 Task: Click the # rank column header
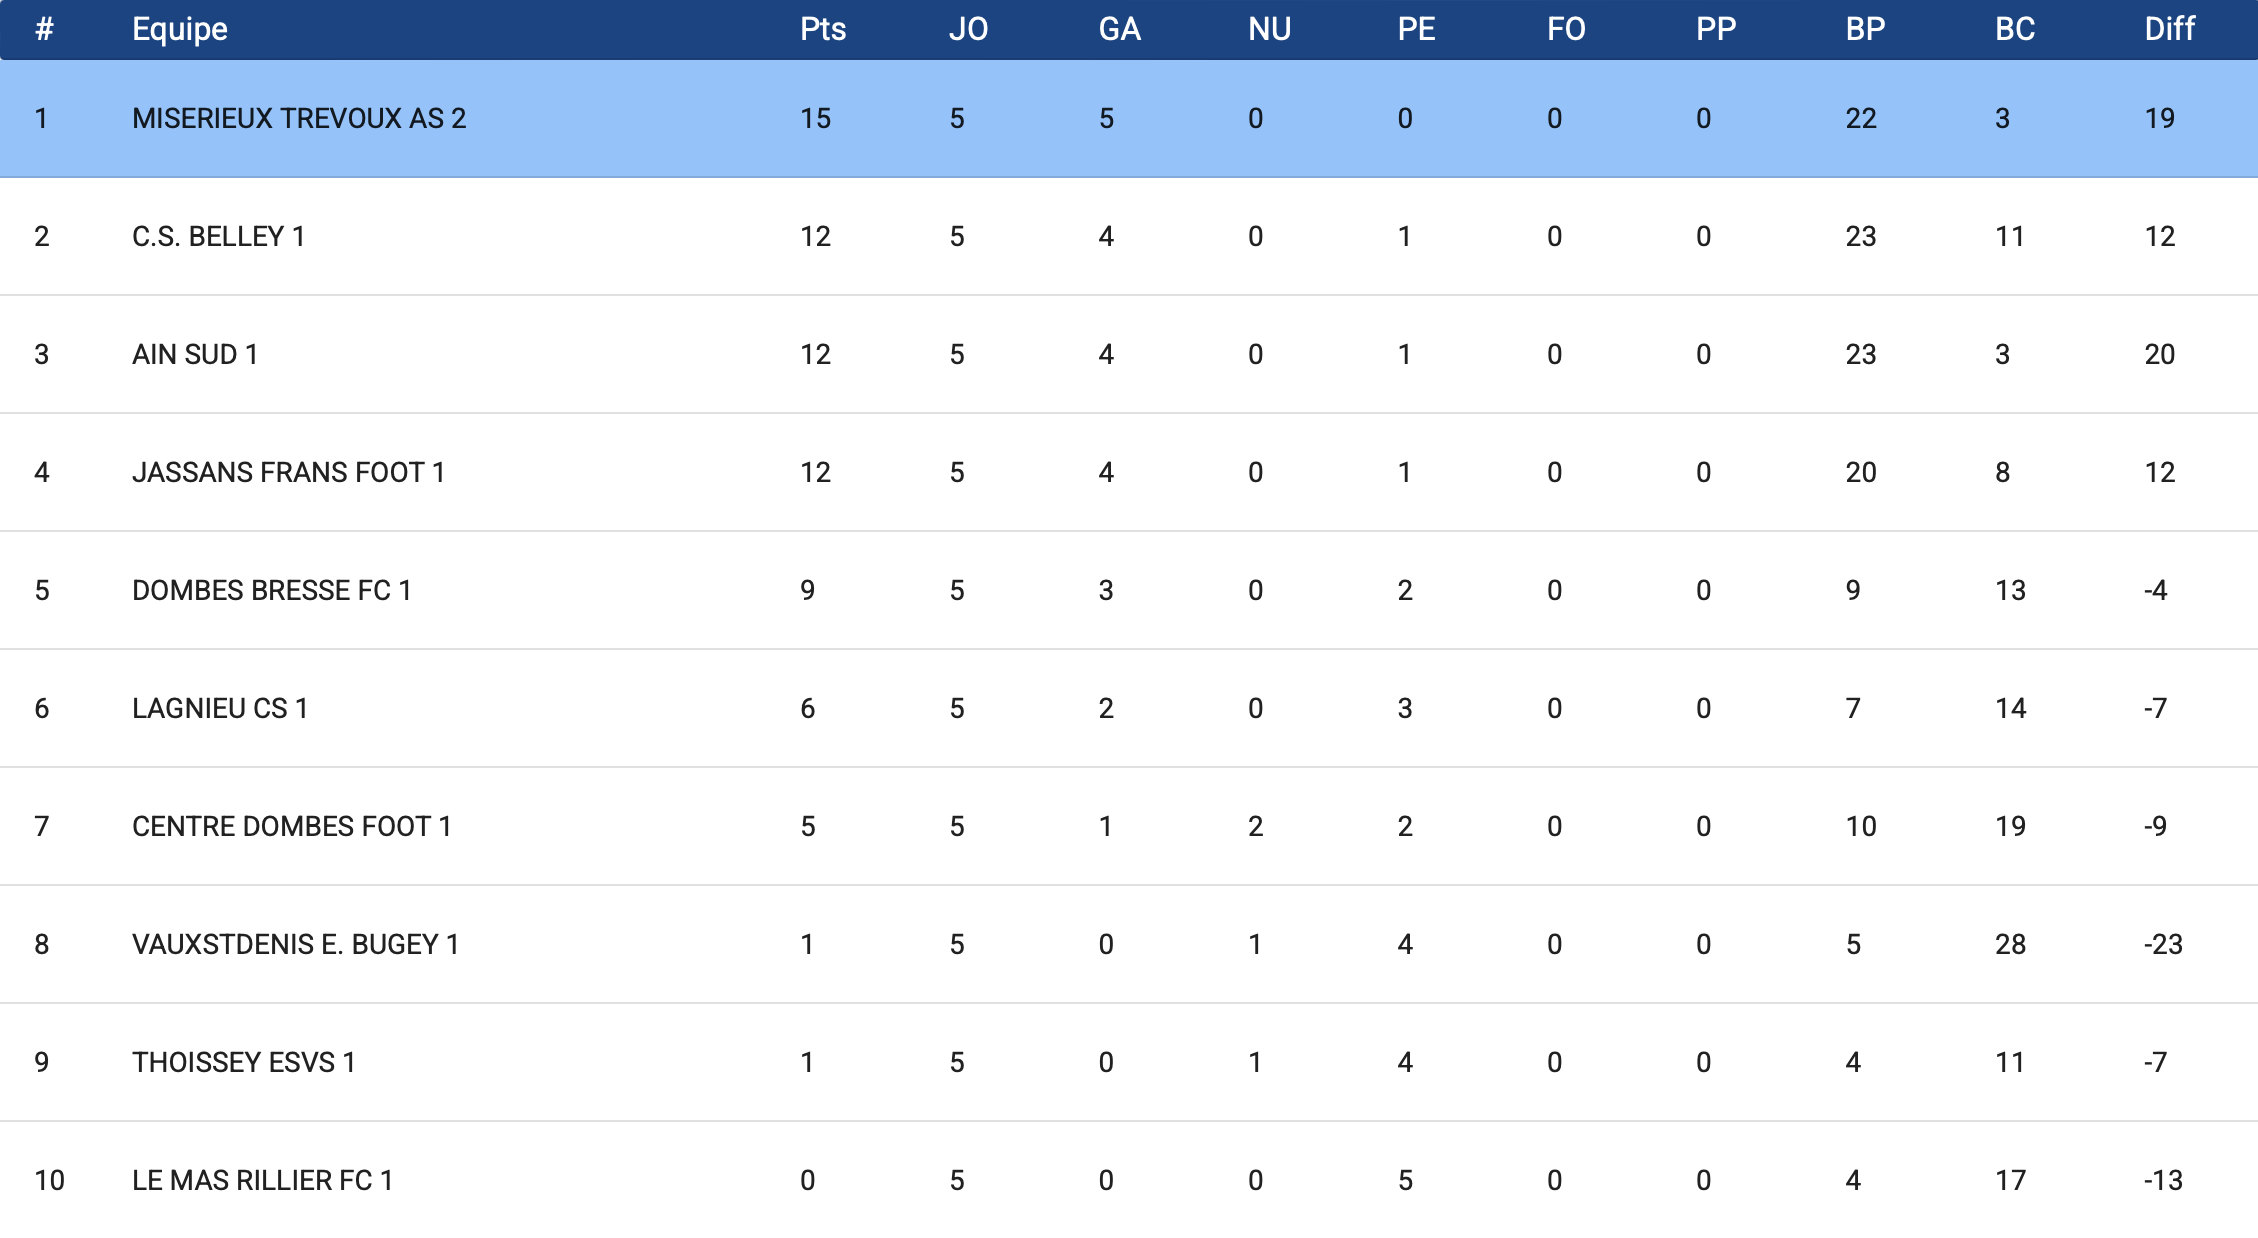click(x=44, y=29)
